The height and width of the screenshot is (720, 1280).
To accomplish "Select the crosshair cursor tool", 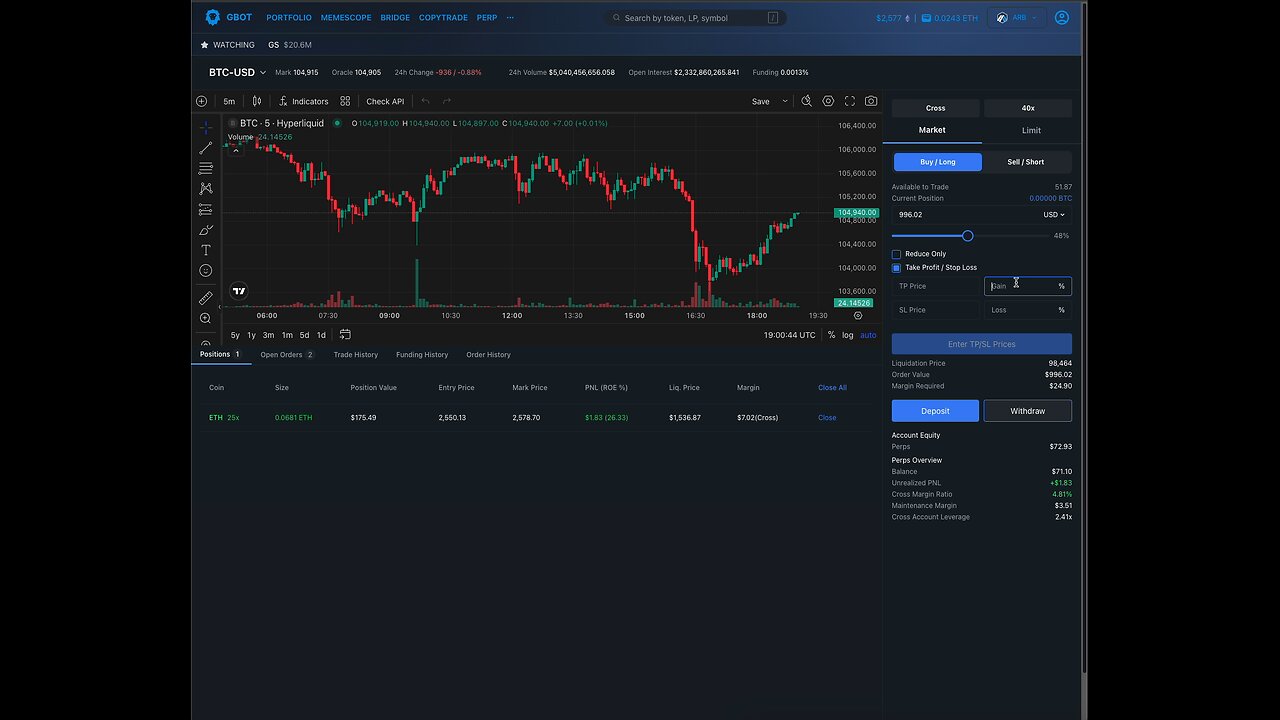I will 205,127.
